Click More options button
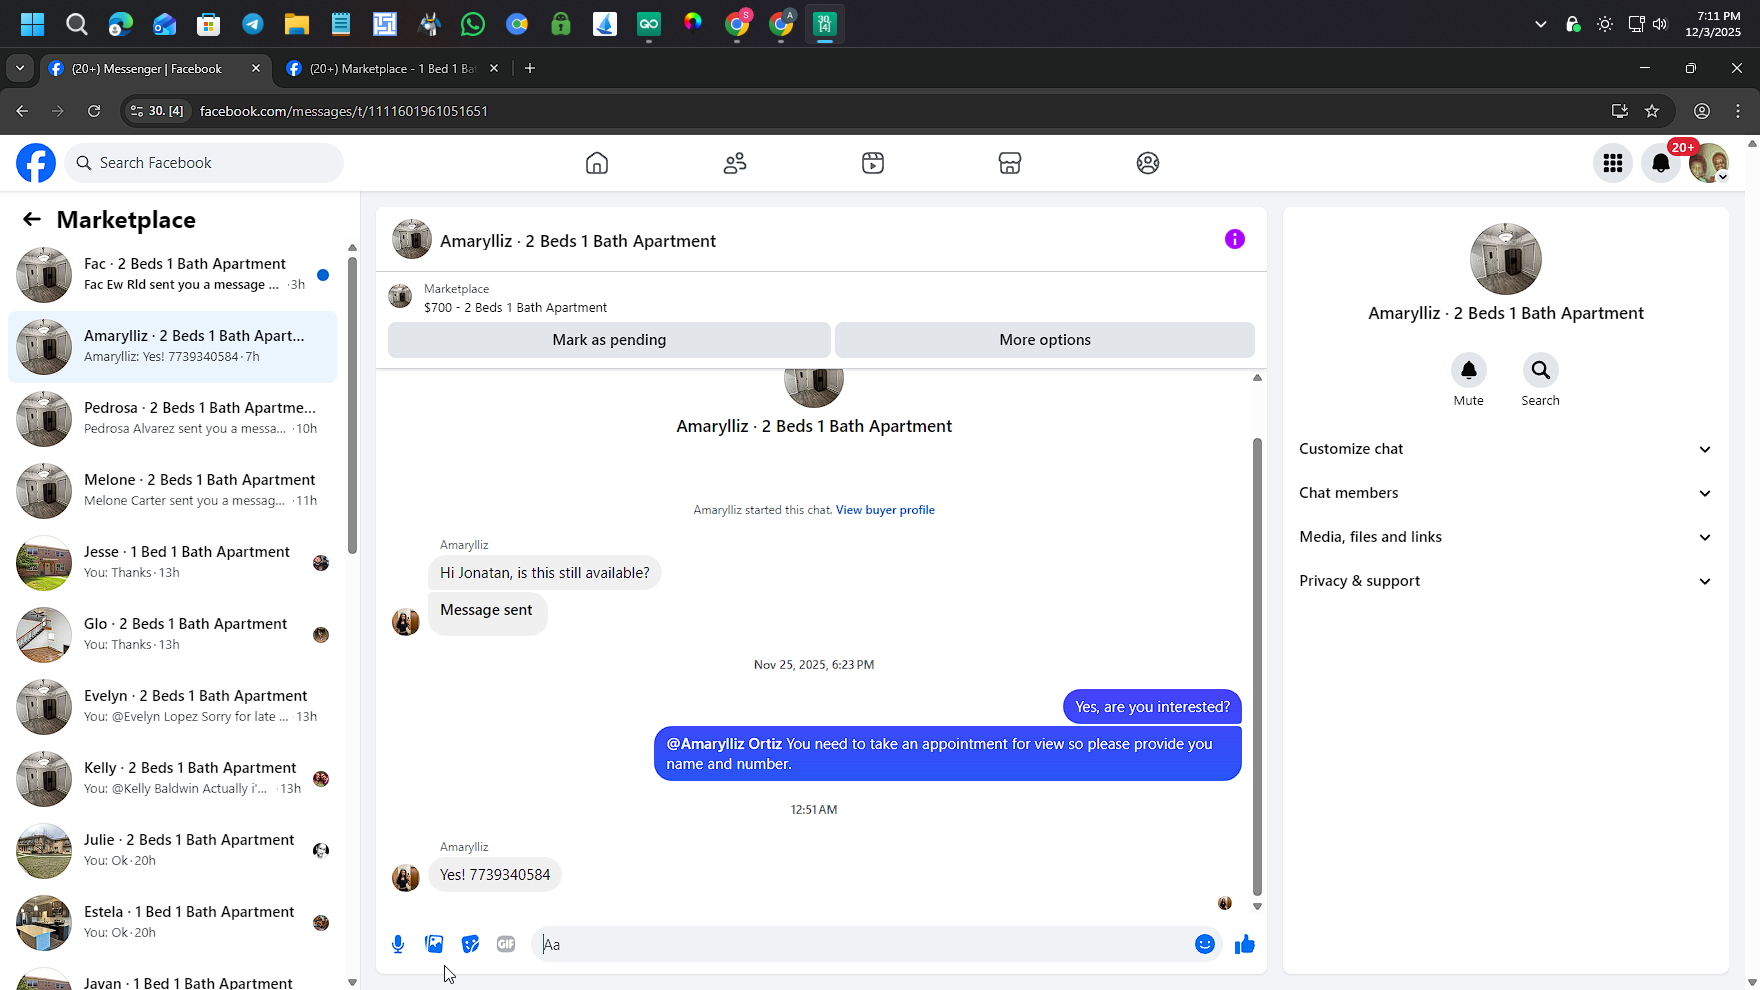 [1045, 340]
